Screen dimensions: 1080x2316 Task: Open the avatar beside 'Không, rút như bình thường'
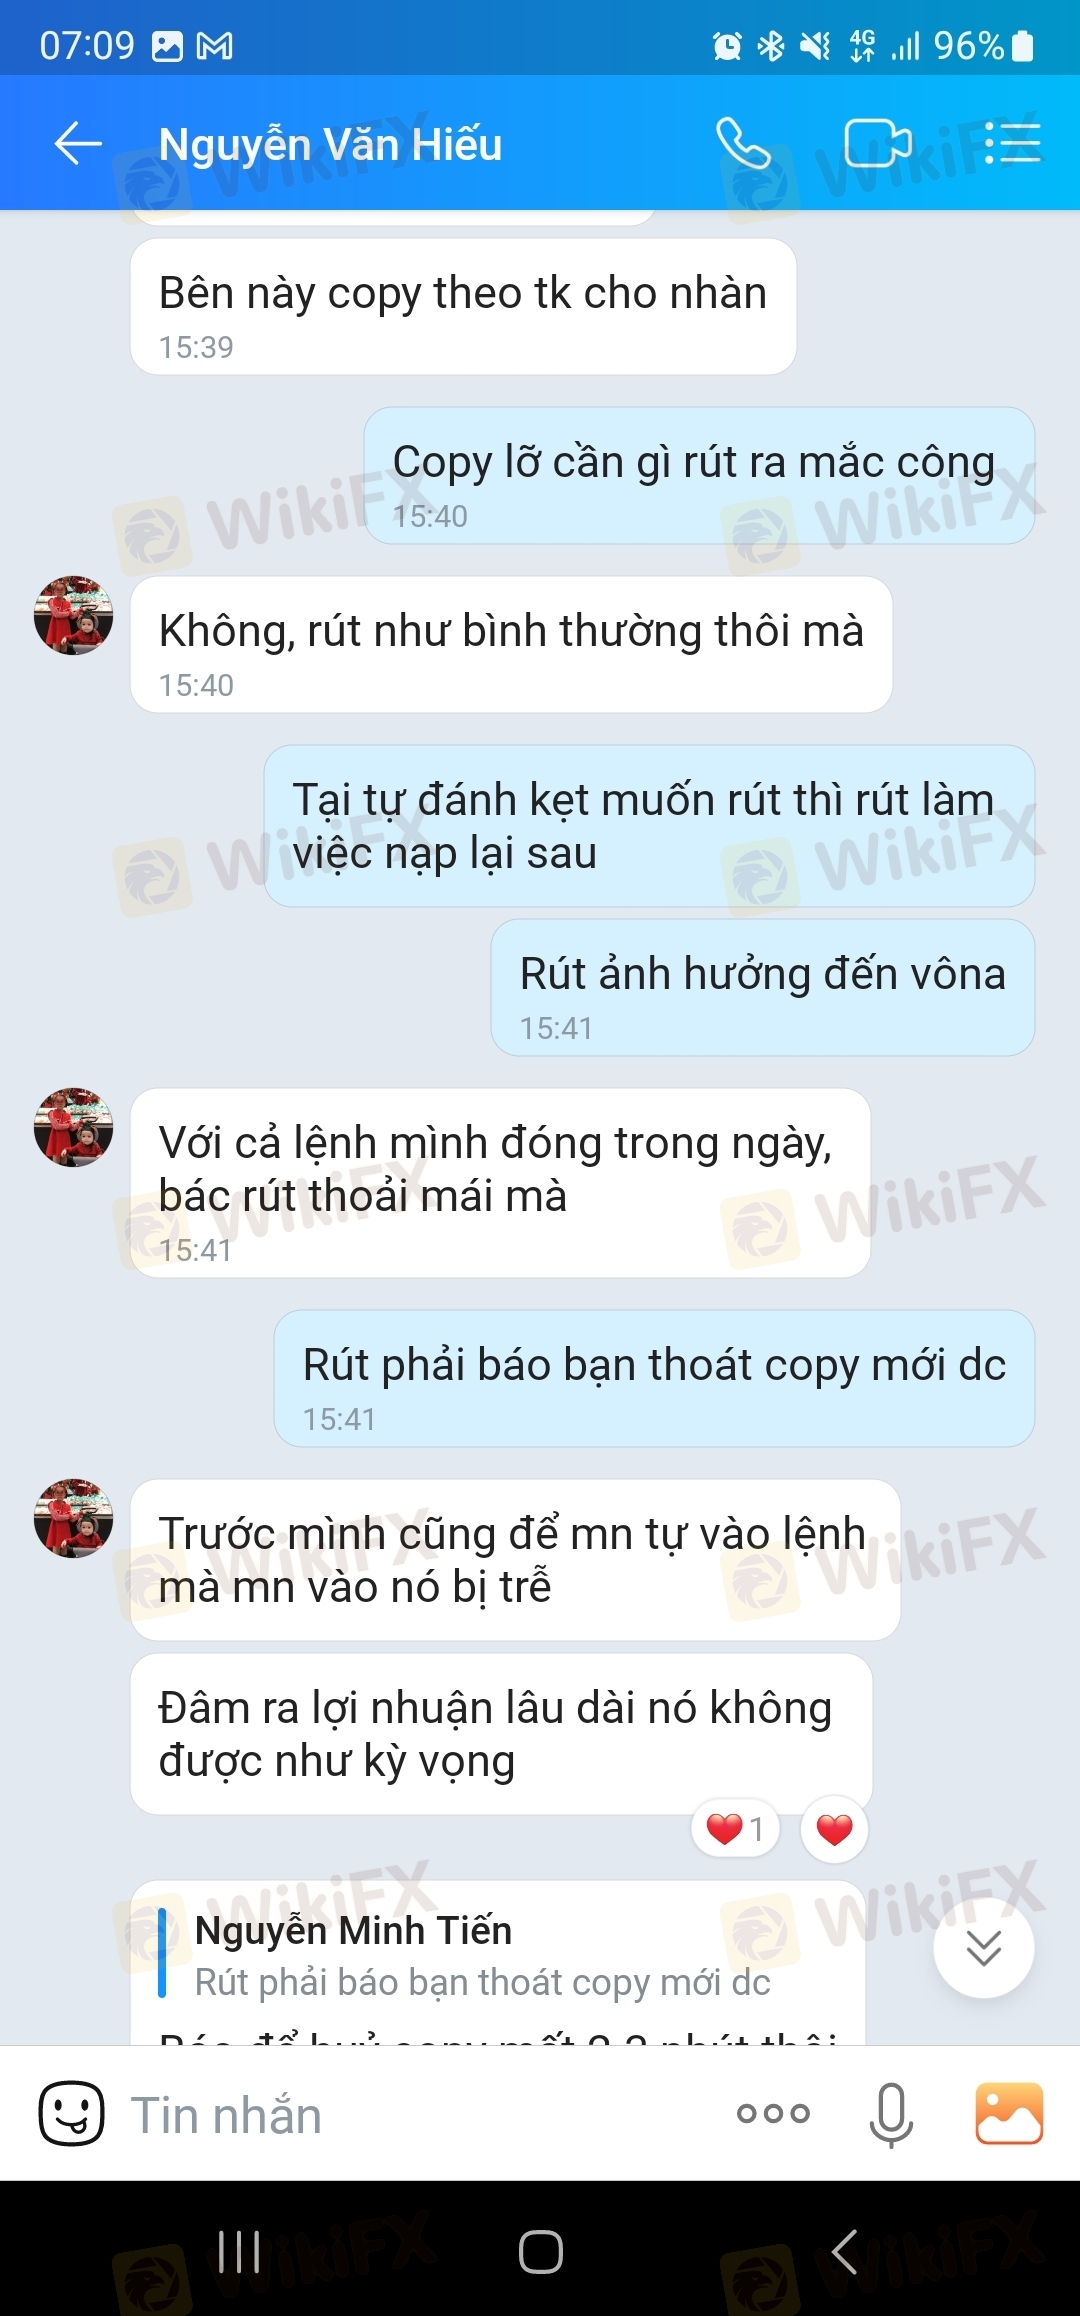coord(73,615)
